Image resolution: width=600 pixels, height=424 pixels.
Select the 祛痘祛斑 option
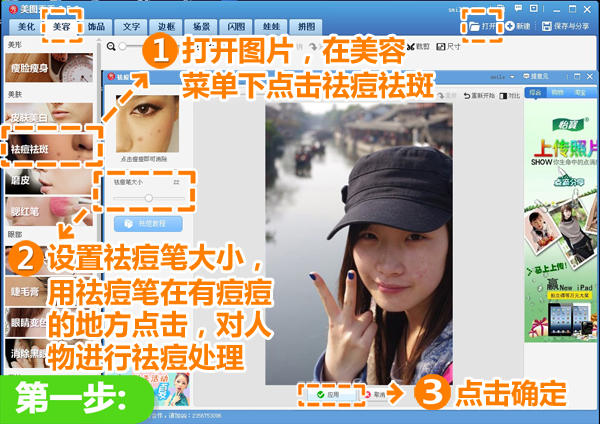pyautogui.click(x=49, y=148)
